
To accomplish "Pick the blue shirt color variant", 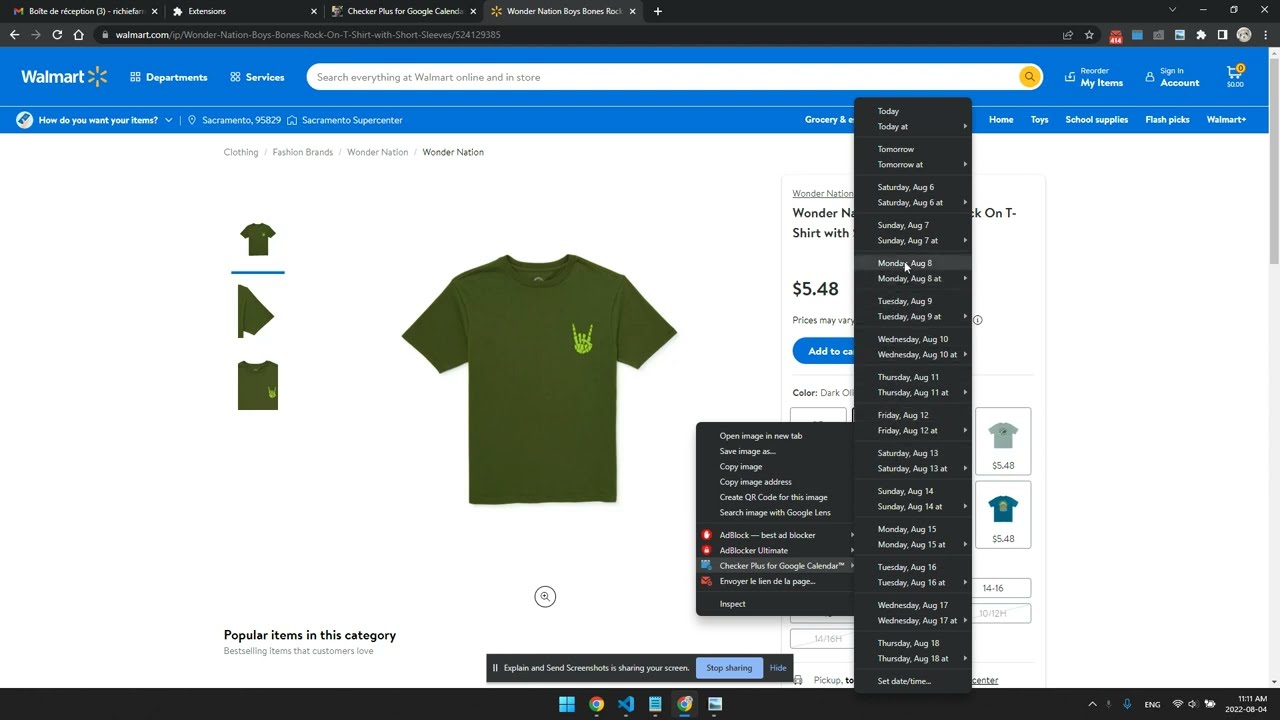I will pyautogui.click(x=1003, y=510).
